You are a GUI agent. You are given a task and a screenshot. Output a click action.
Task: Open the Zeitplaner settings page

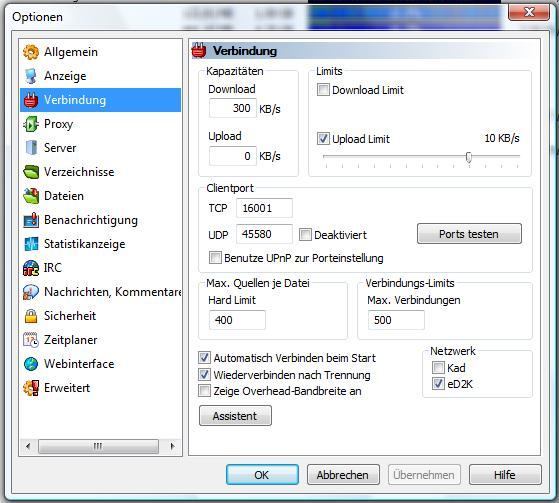click(101, 340)
